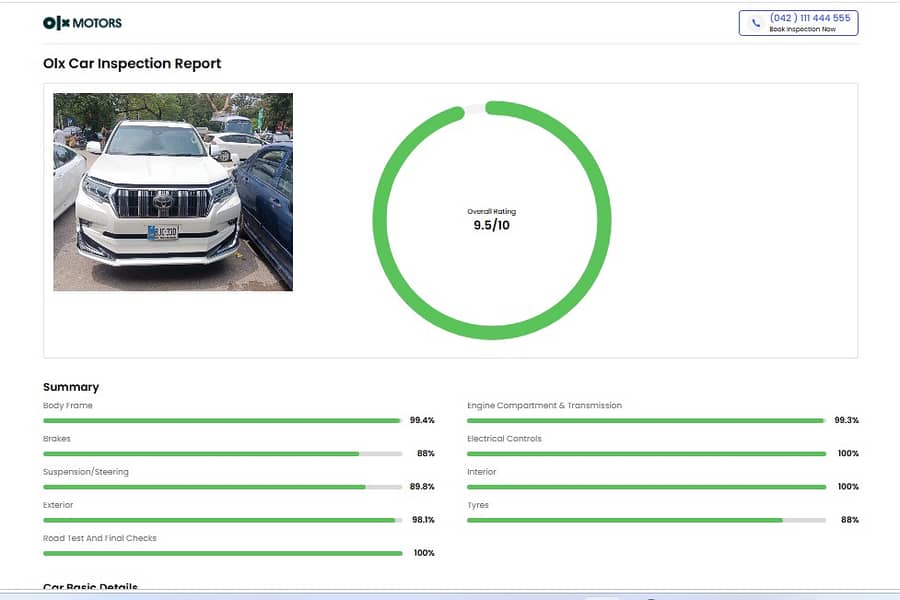This screenshot has width=900, height=600.
Task: Click the Book Inspection Now phone button
Action: 798,23
